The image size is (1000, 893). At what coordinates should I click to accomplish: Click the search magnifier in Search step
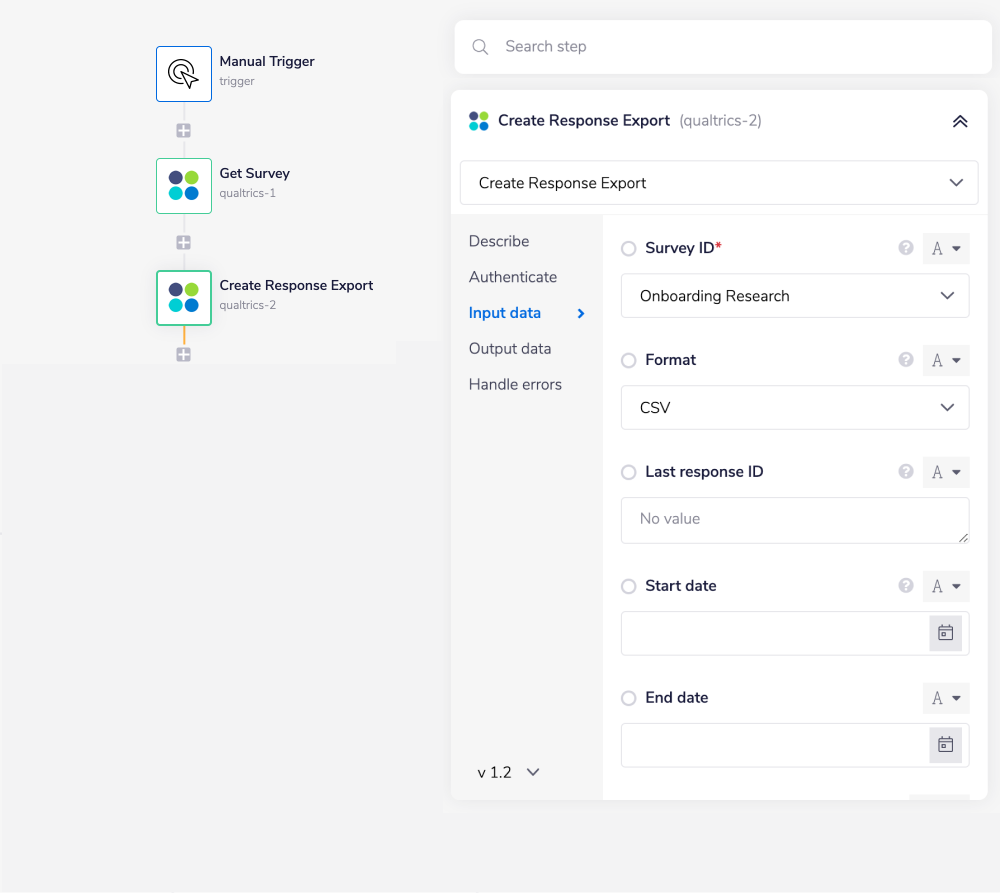(479, 47)
